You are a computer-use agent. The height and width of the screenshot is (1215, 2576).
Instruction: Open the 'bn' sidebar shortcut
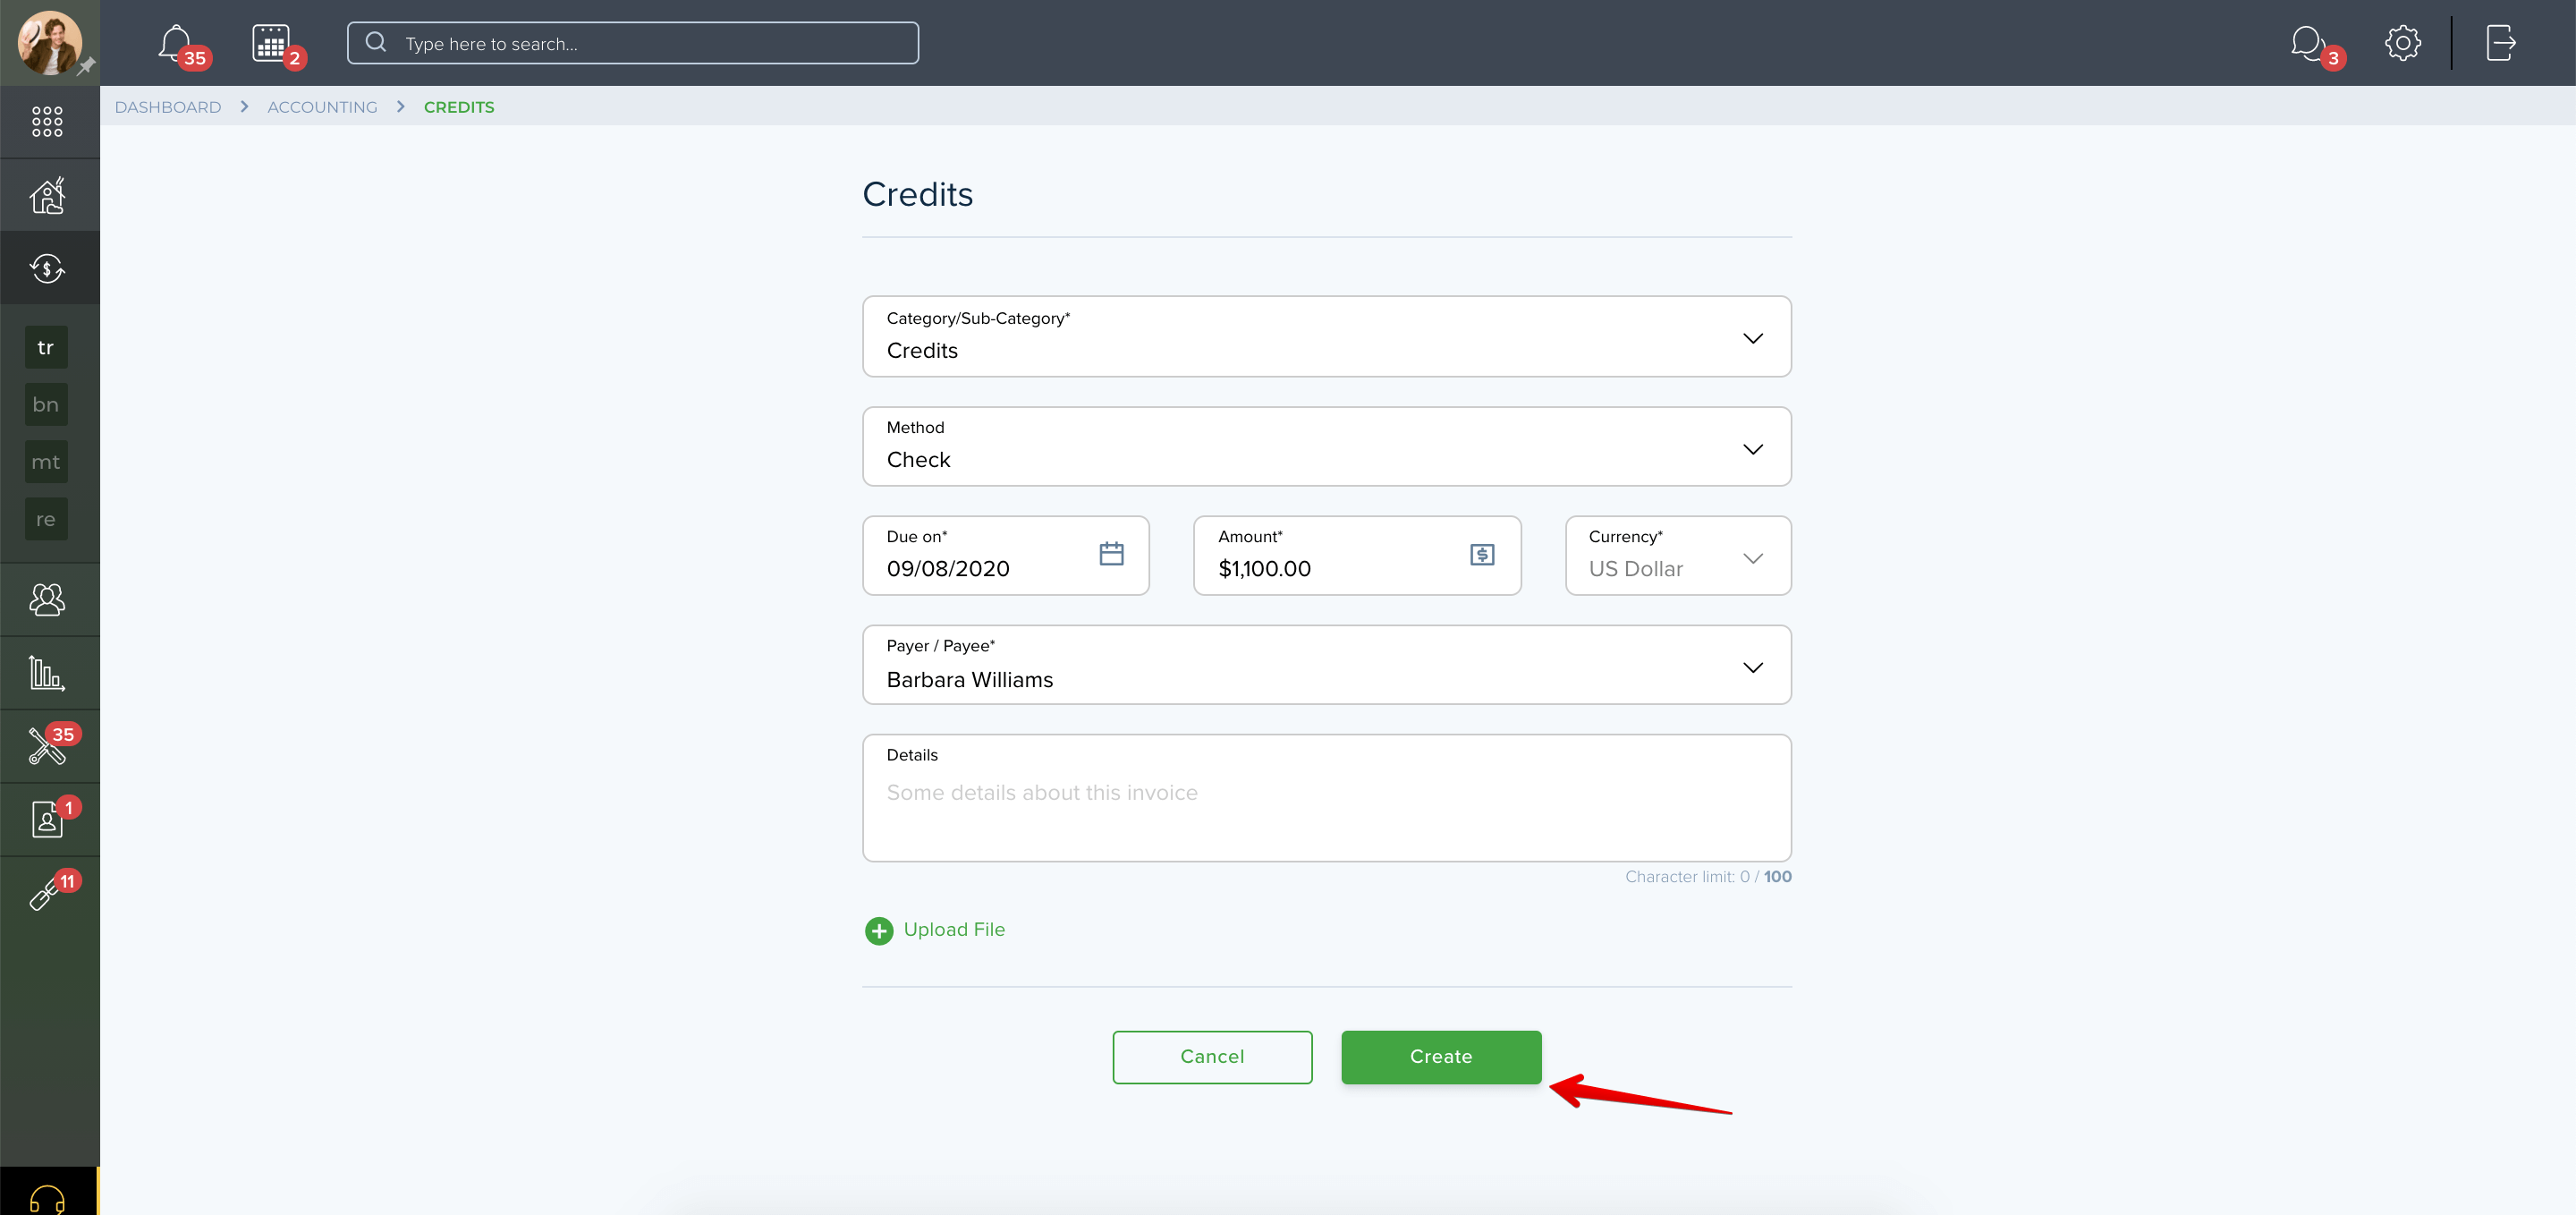[46, 404]
